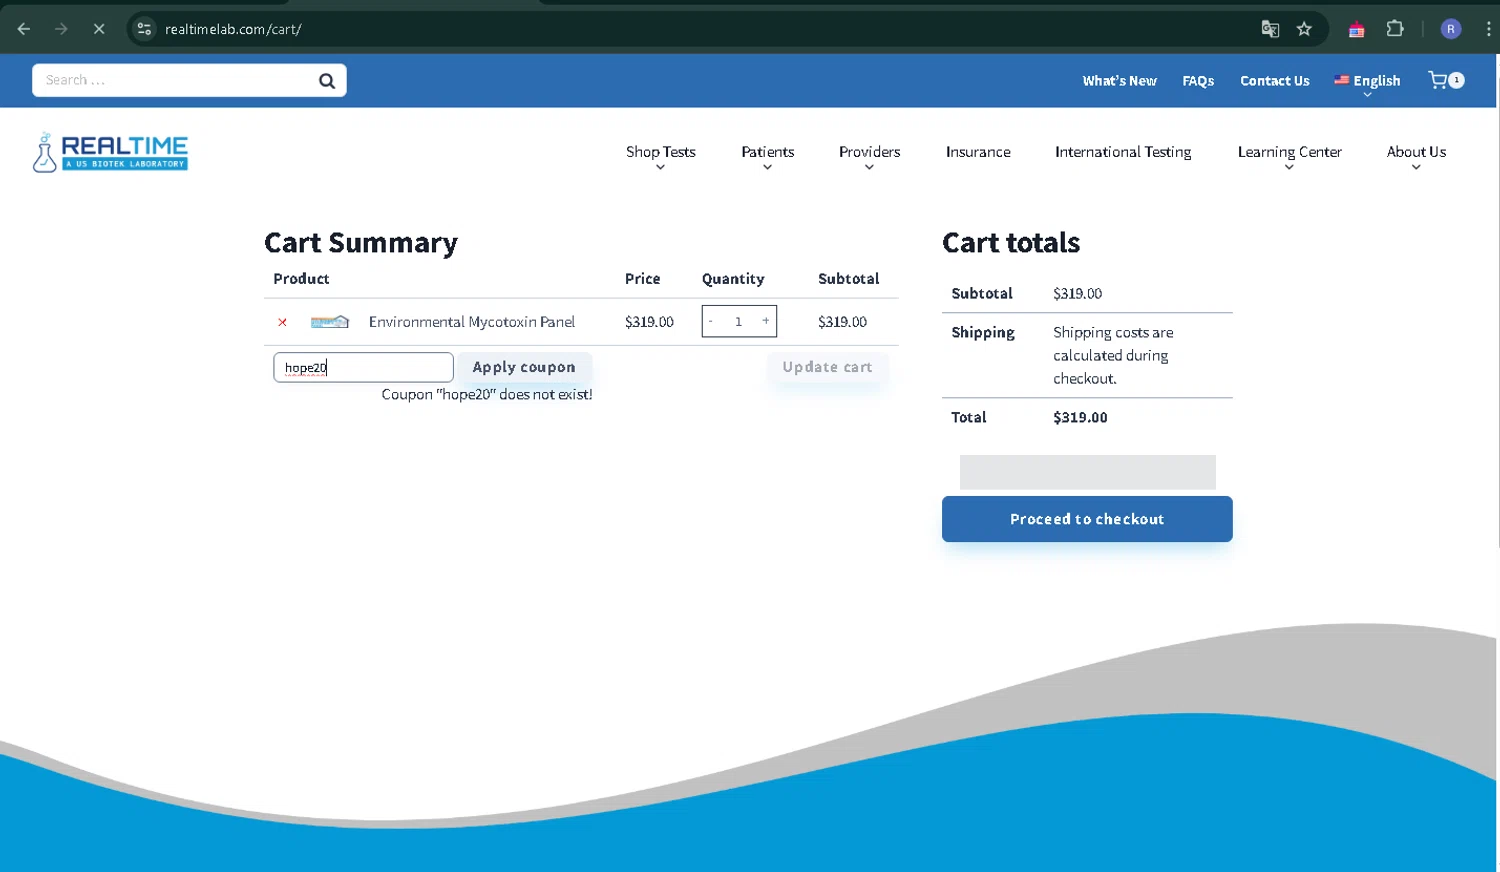Expand the Learning Center menu
This screenshot has height=872, width=1500.
pos(1289,155)
